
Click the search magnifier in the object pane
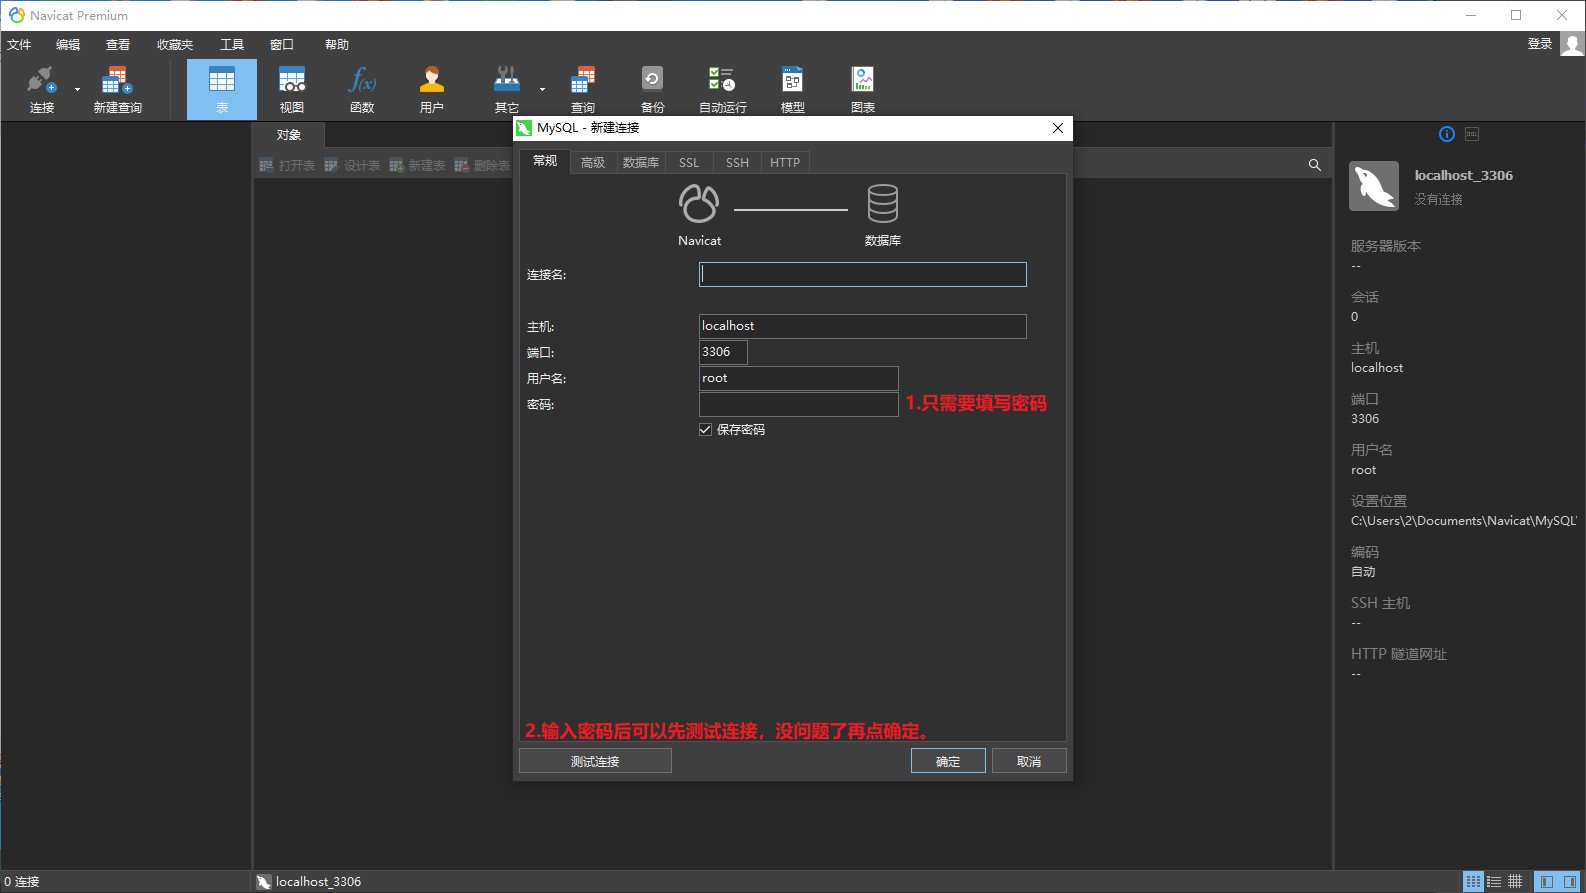click(1315, 165)
